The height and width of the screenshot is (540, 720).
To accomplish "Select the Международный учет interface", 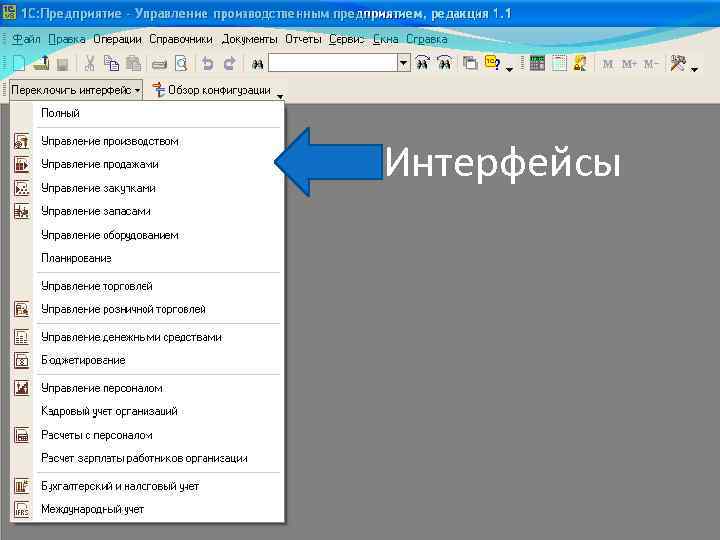I will click(147, 509).
